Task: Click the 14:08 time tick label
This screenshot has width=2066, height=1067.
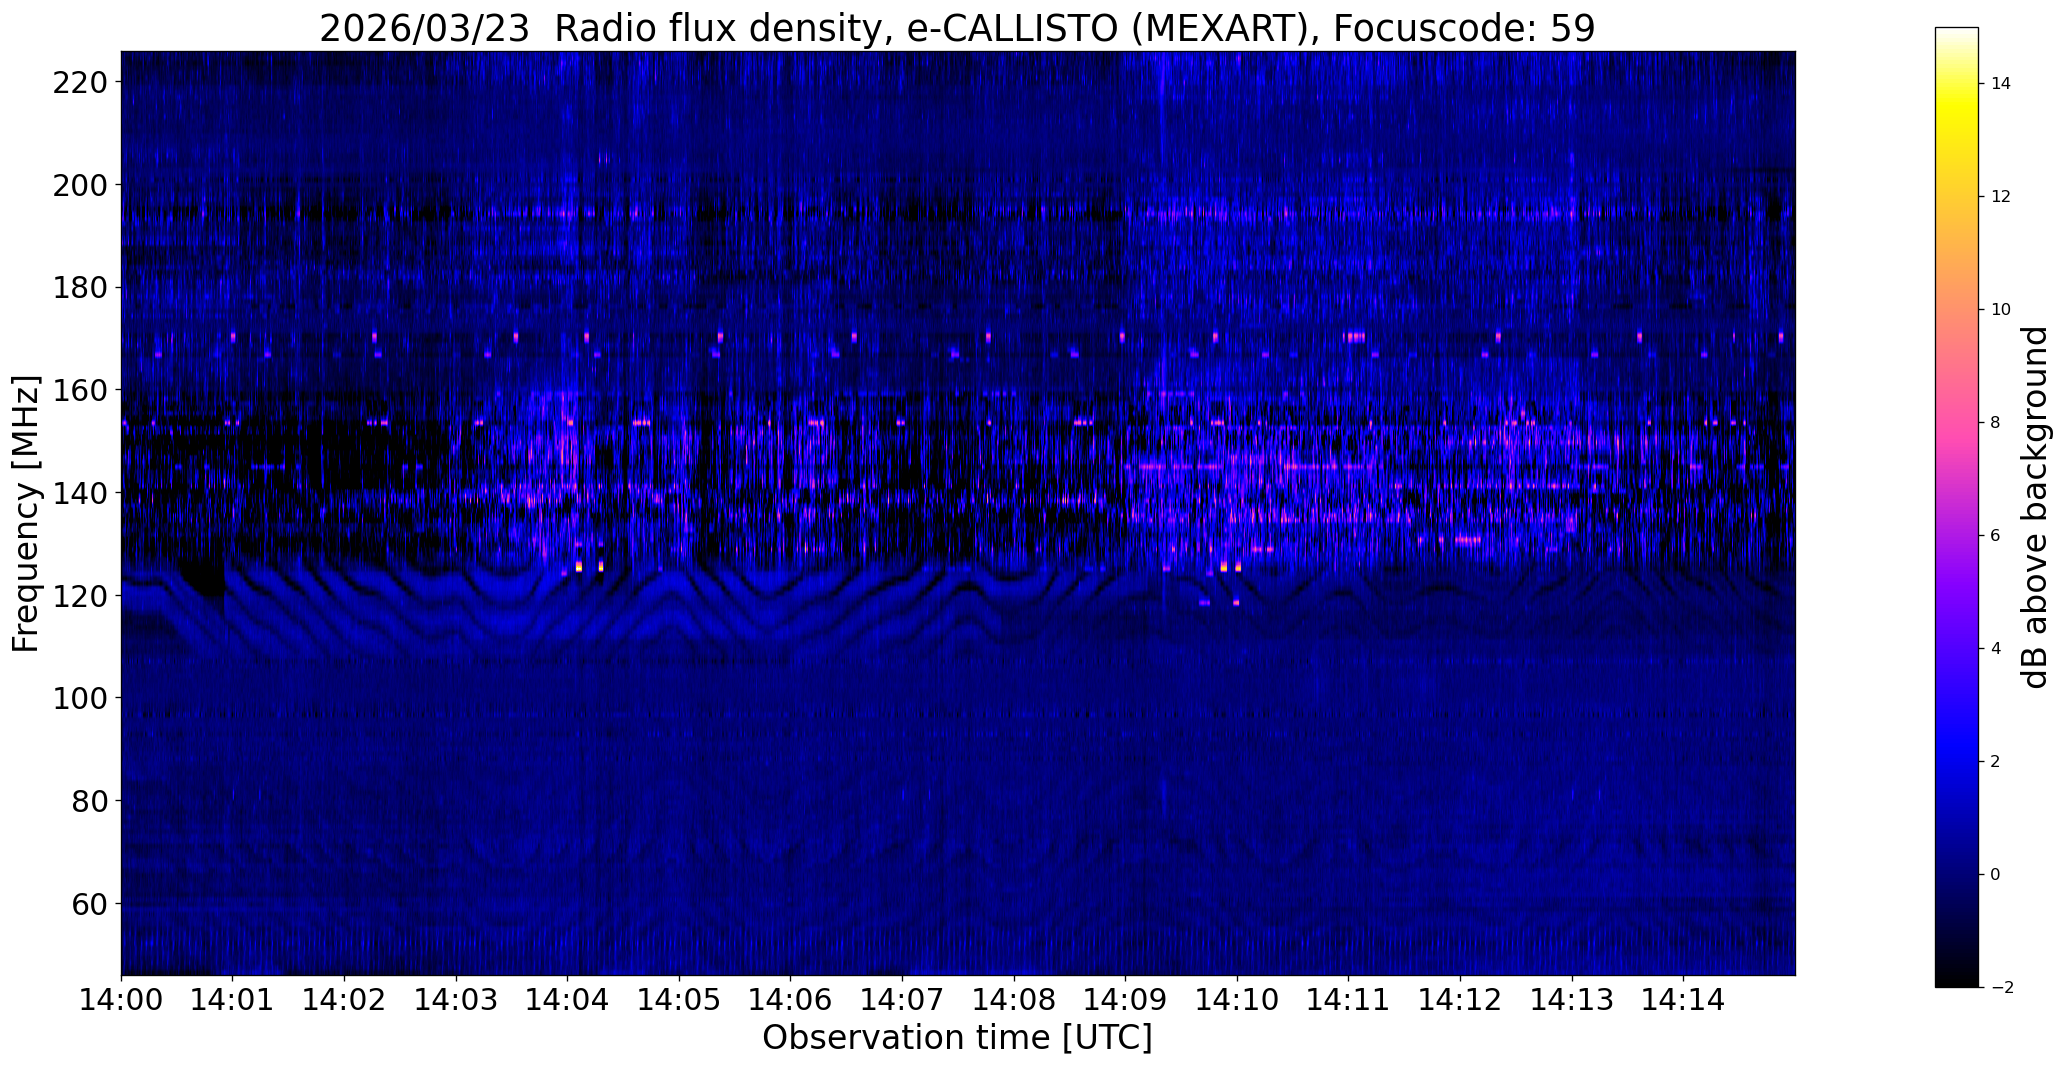Action: click(1014, 999)
